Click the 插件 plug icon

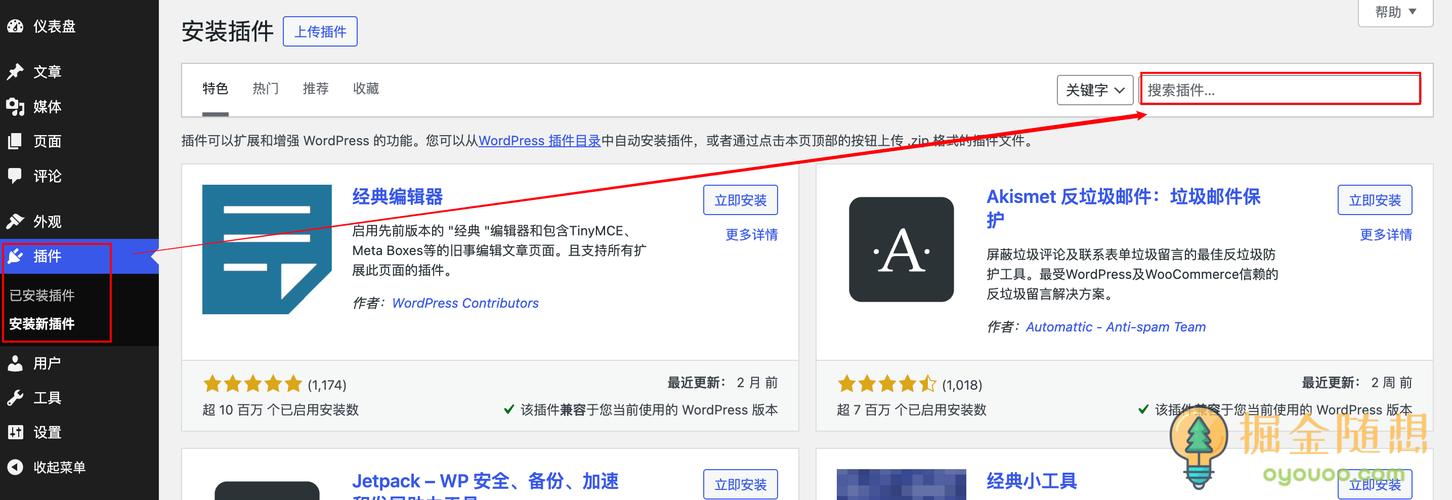pos(15,256)
